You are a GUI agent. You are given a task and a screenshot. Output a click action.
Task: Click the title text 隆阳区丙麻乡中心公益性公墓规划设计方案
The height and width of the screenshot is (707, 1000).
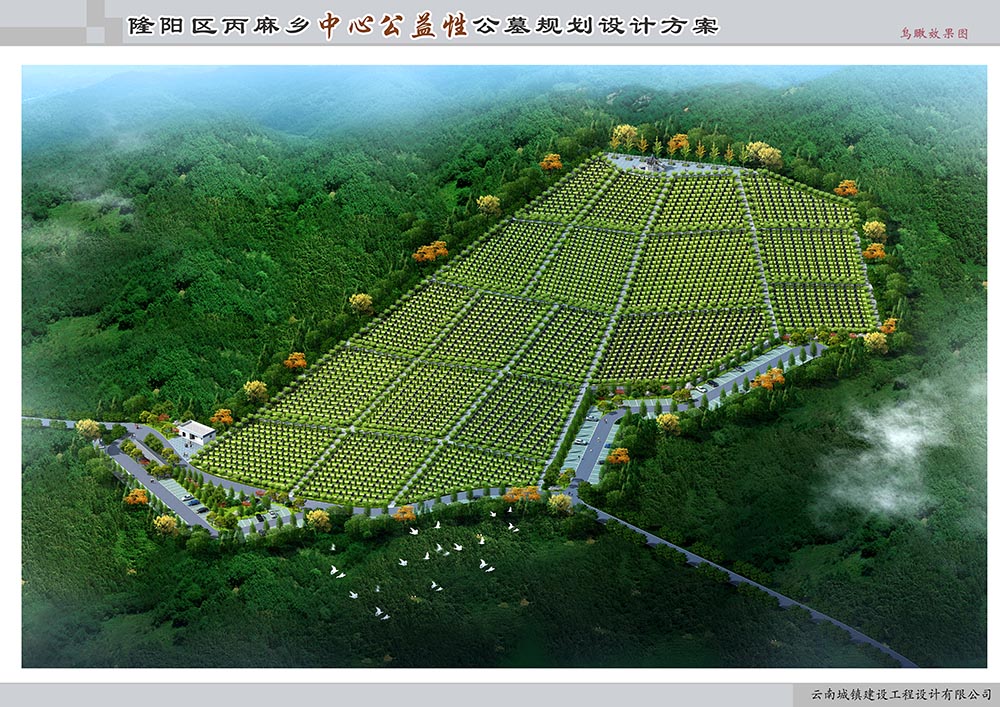pos(423,26)
